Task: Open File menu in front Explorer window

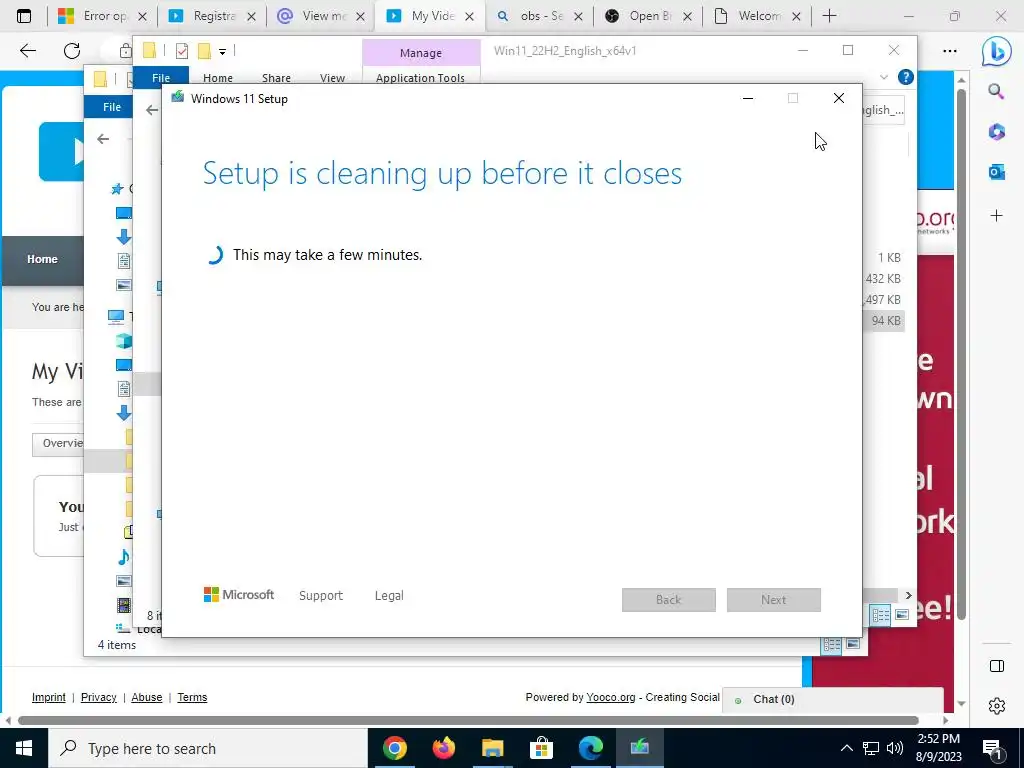Action: (x=161, y=78)
